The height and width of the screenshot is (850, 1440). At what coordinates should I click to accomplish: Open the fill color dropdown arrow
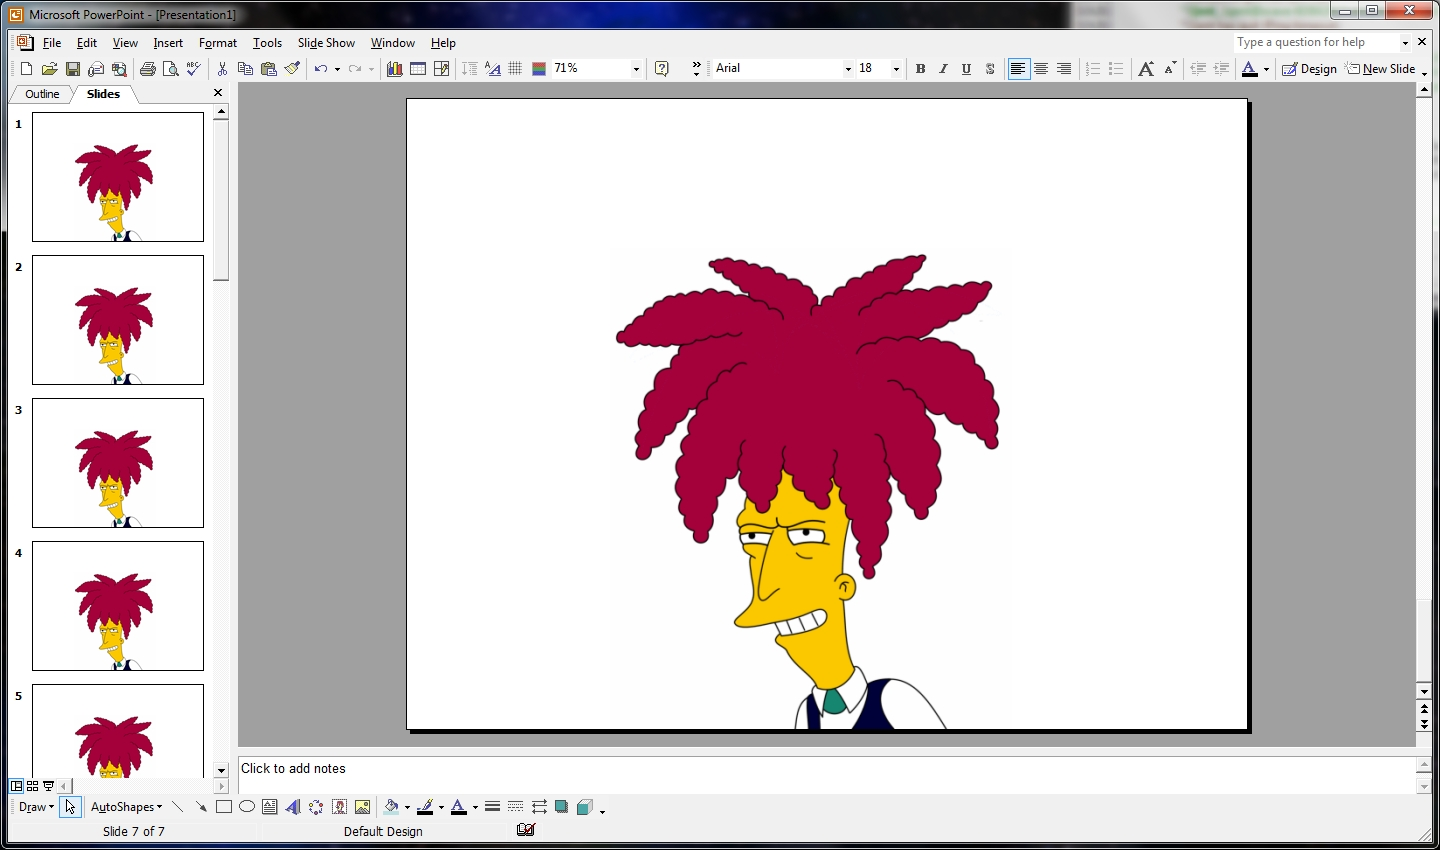pyautogui.click(x=407, y=807)
